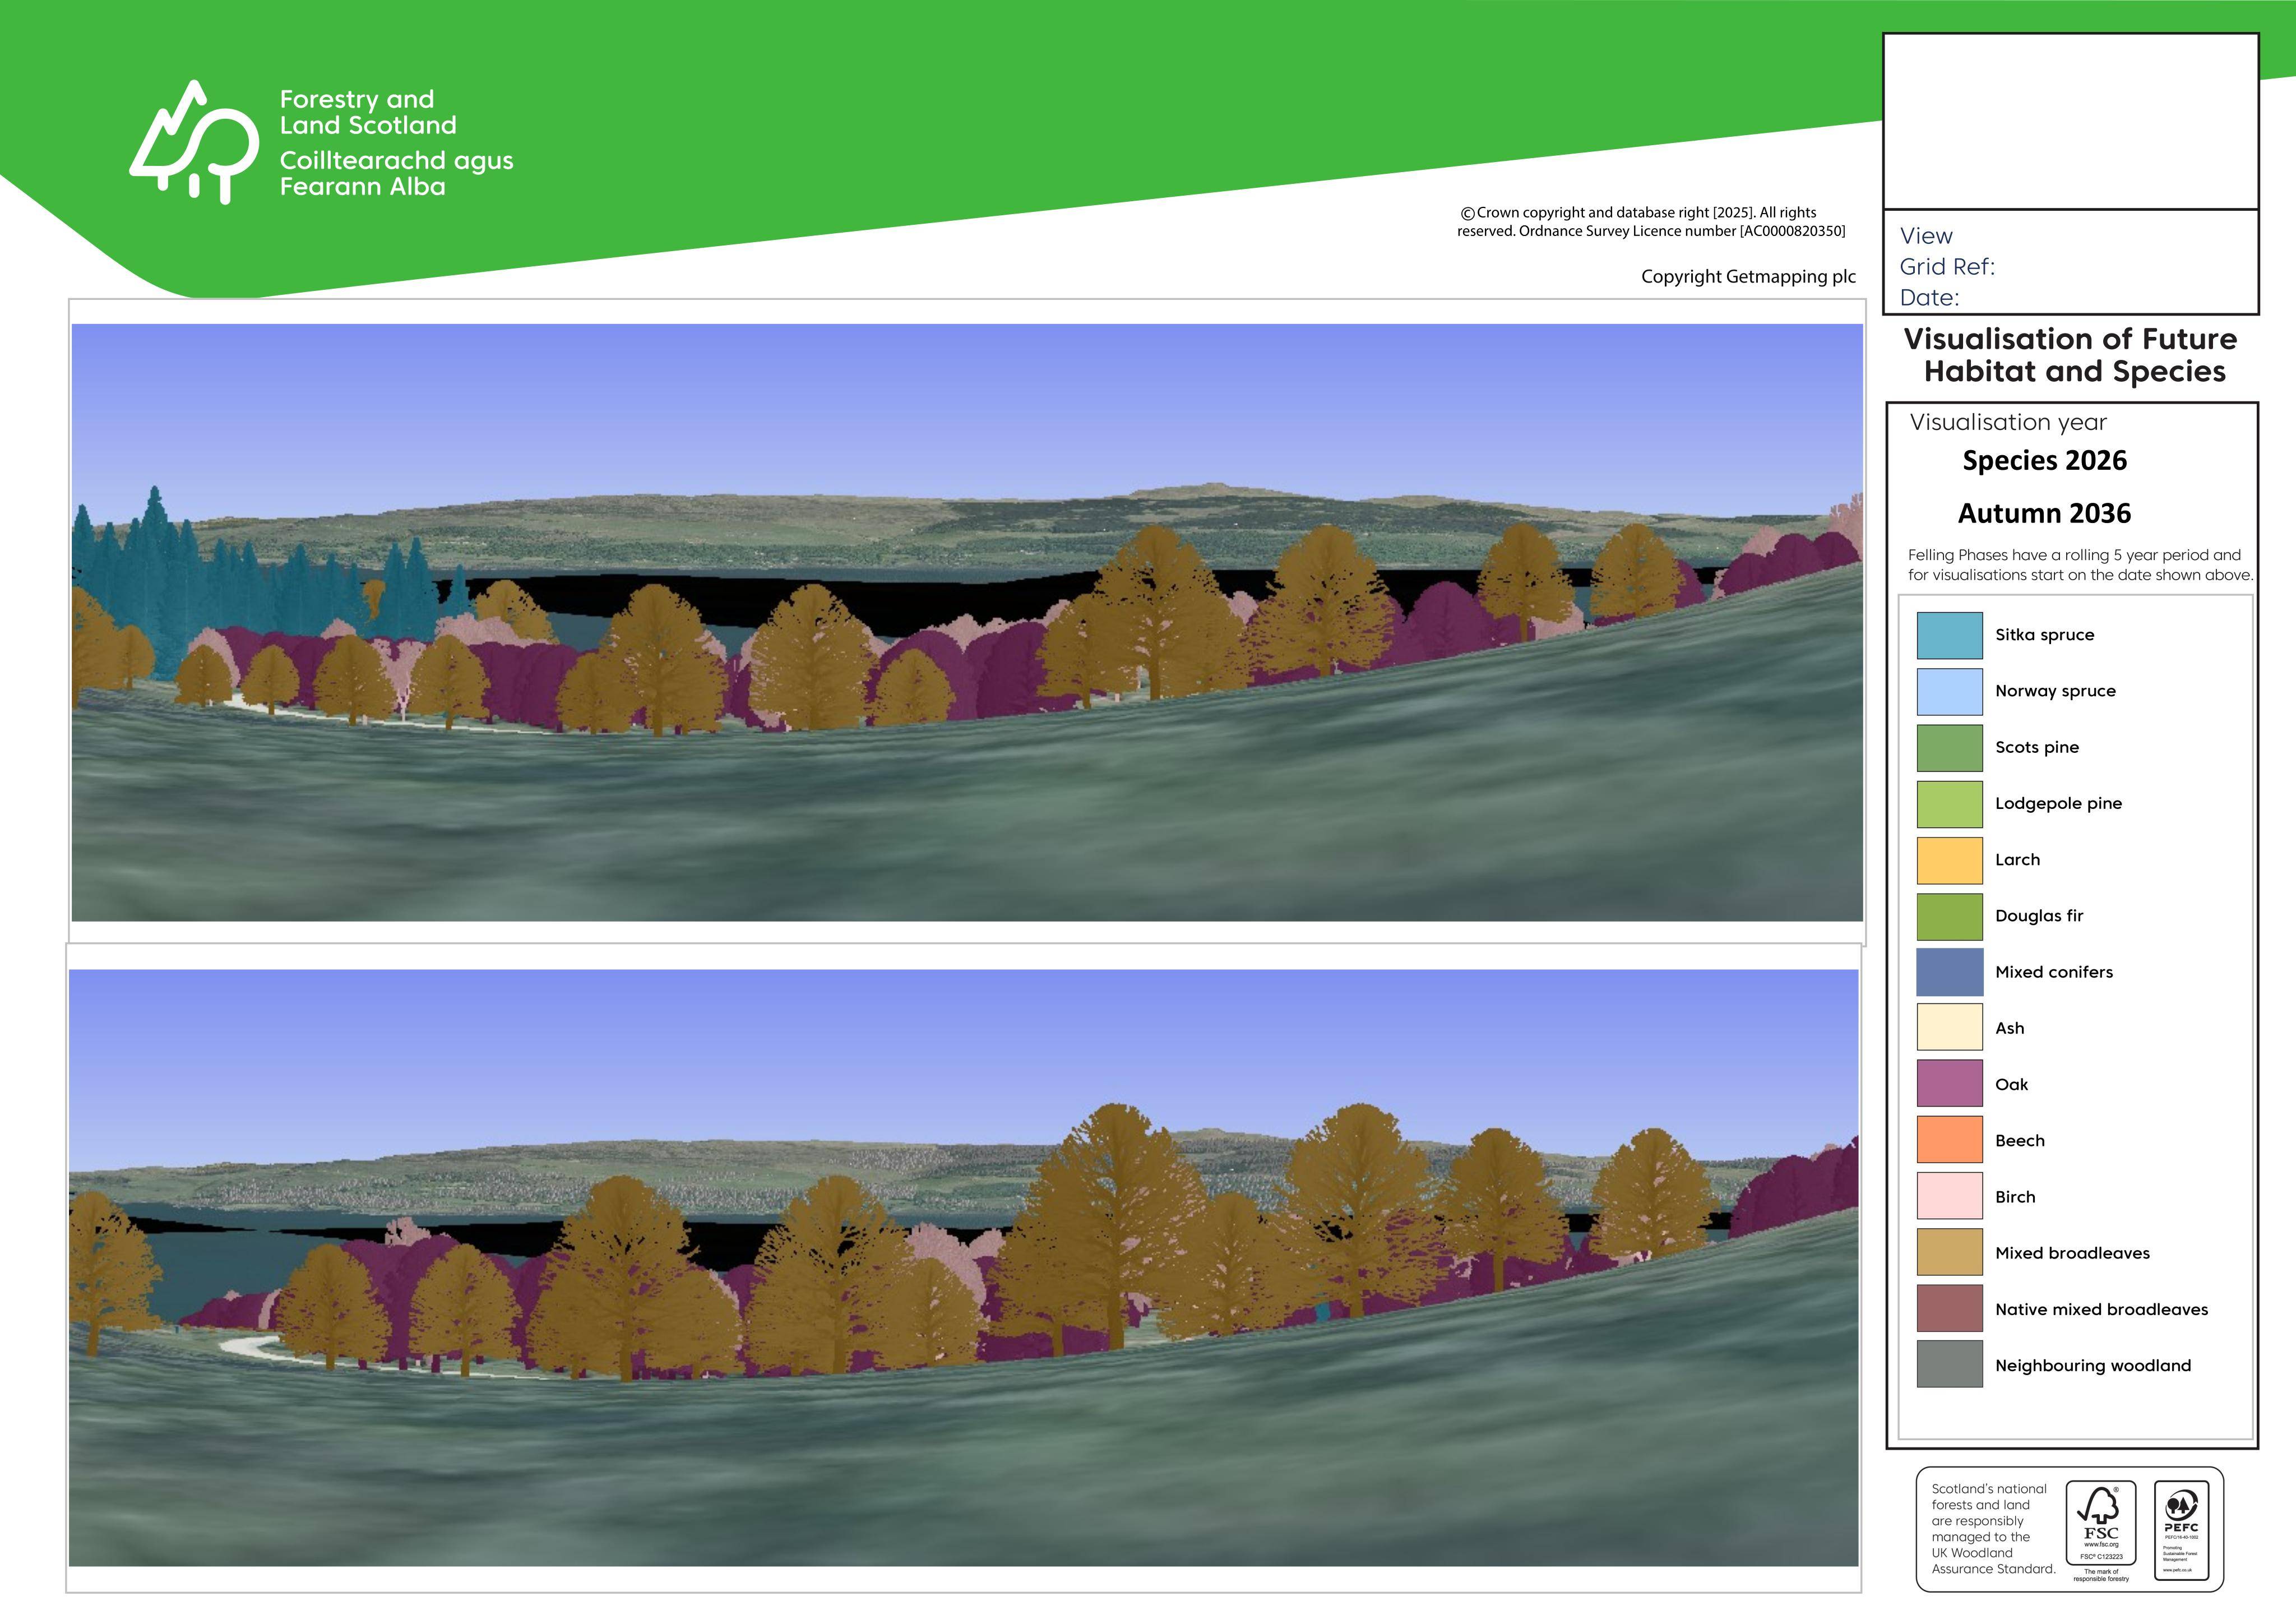Screen dimensions: 2296x1624
Task: Click the upper landscape visualisation image
Action: pos(967,622)
